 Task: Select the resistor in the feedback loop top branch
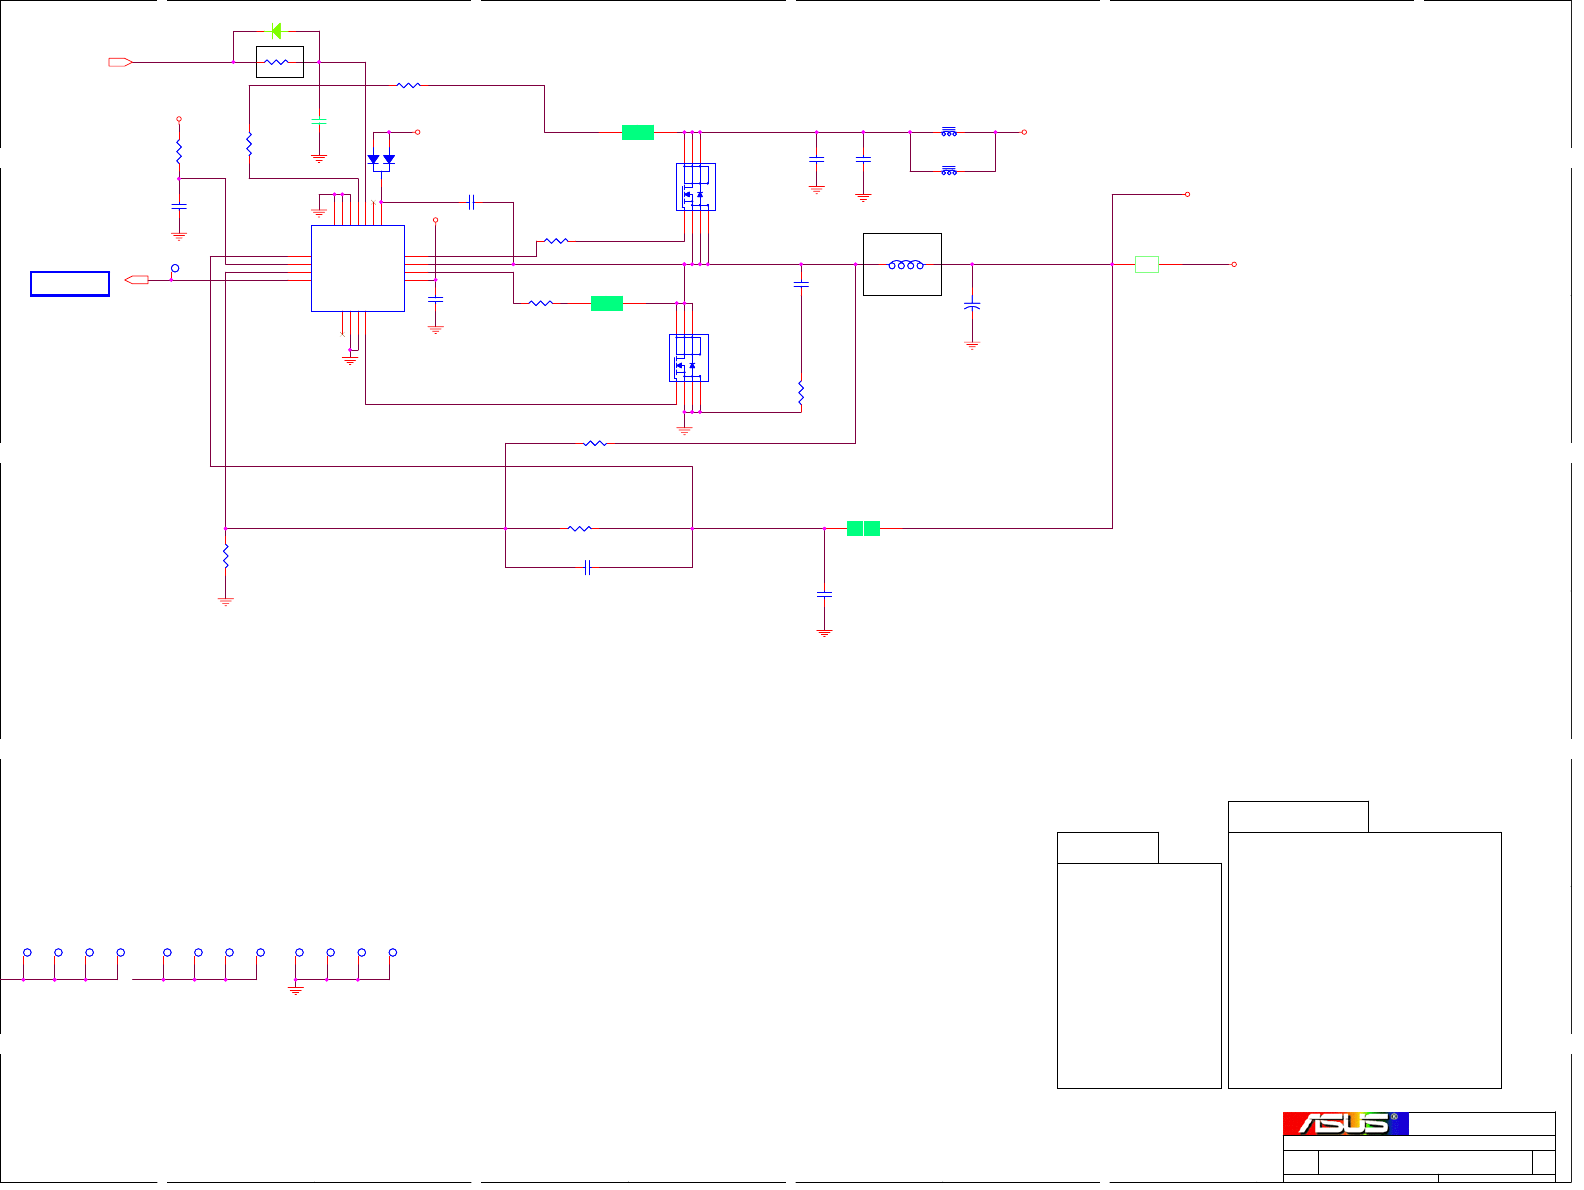point(595,443)
